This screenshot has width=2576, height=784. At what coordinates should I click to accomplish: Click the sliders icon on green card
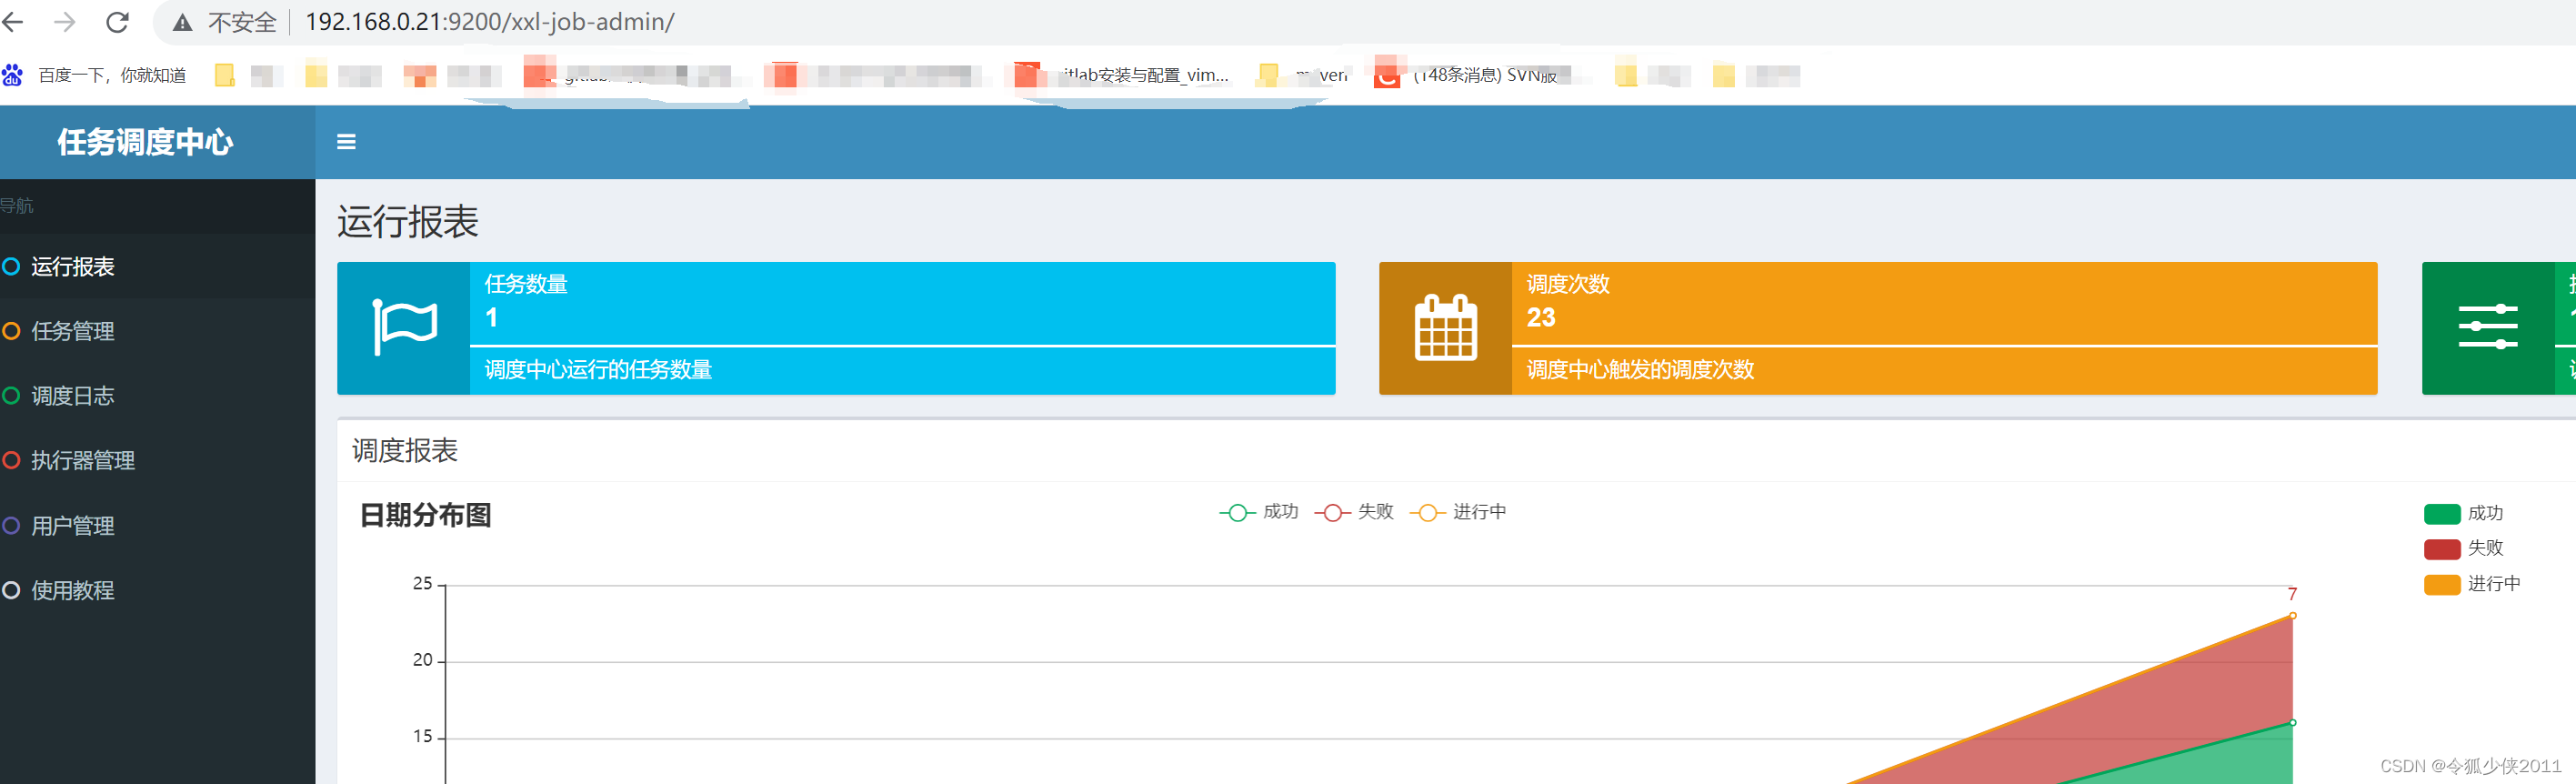[x=2488, y=327]
